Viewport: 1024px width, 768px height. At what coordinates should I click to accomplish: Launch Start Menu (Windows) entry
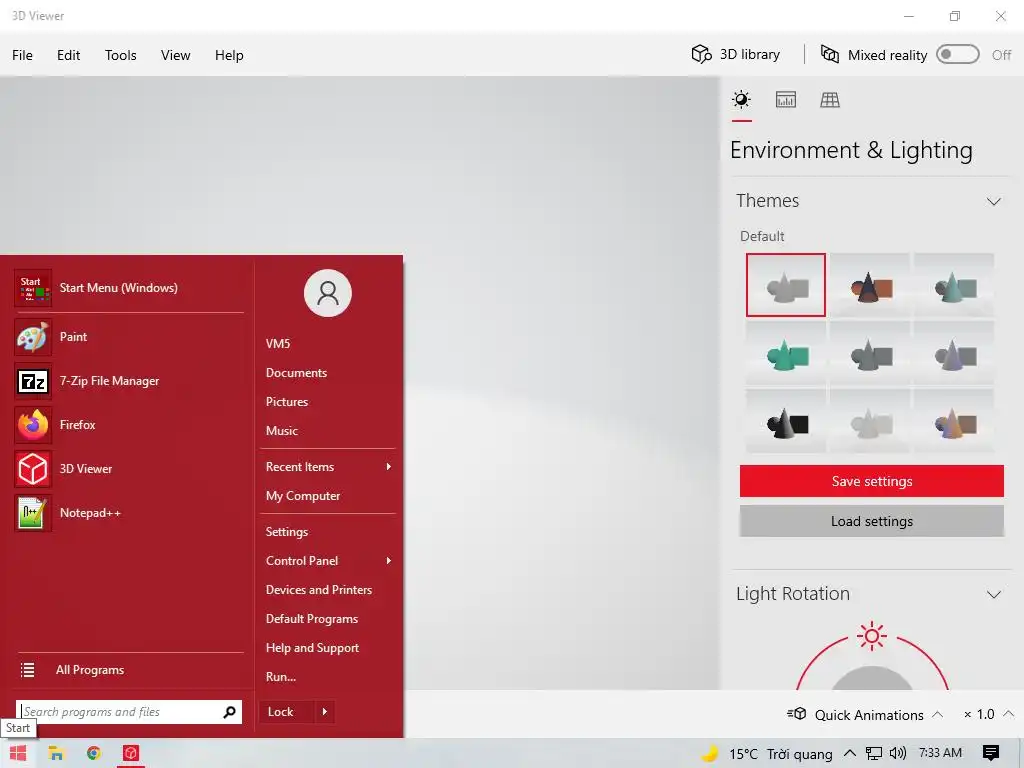(x=129, y=288)
